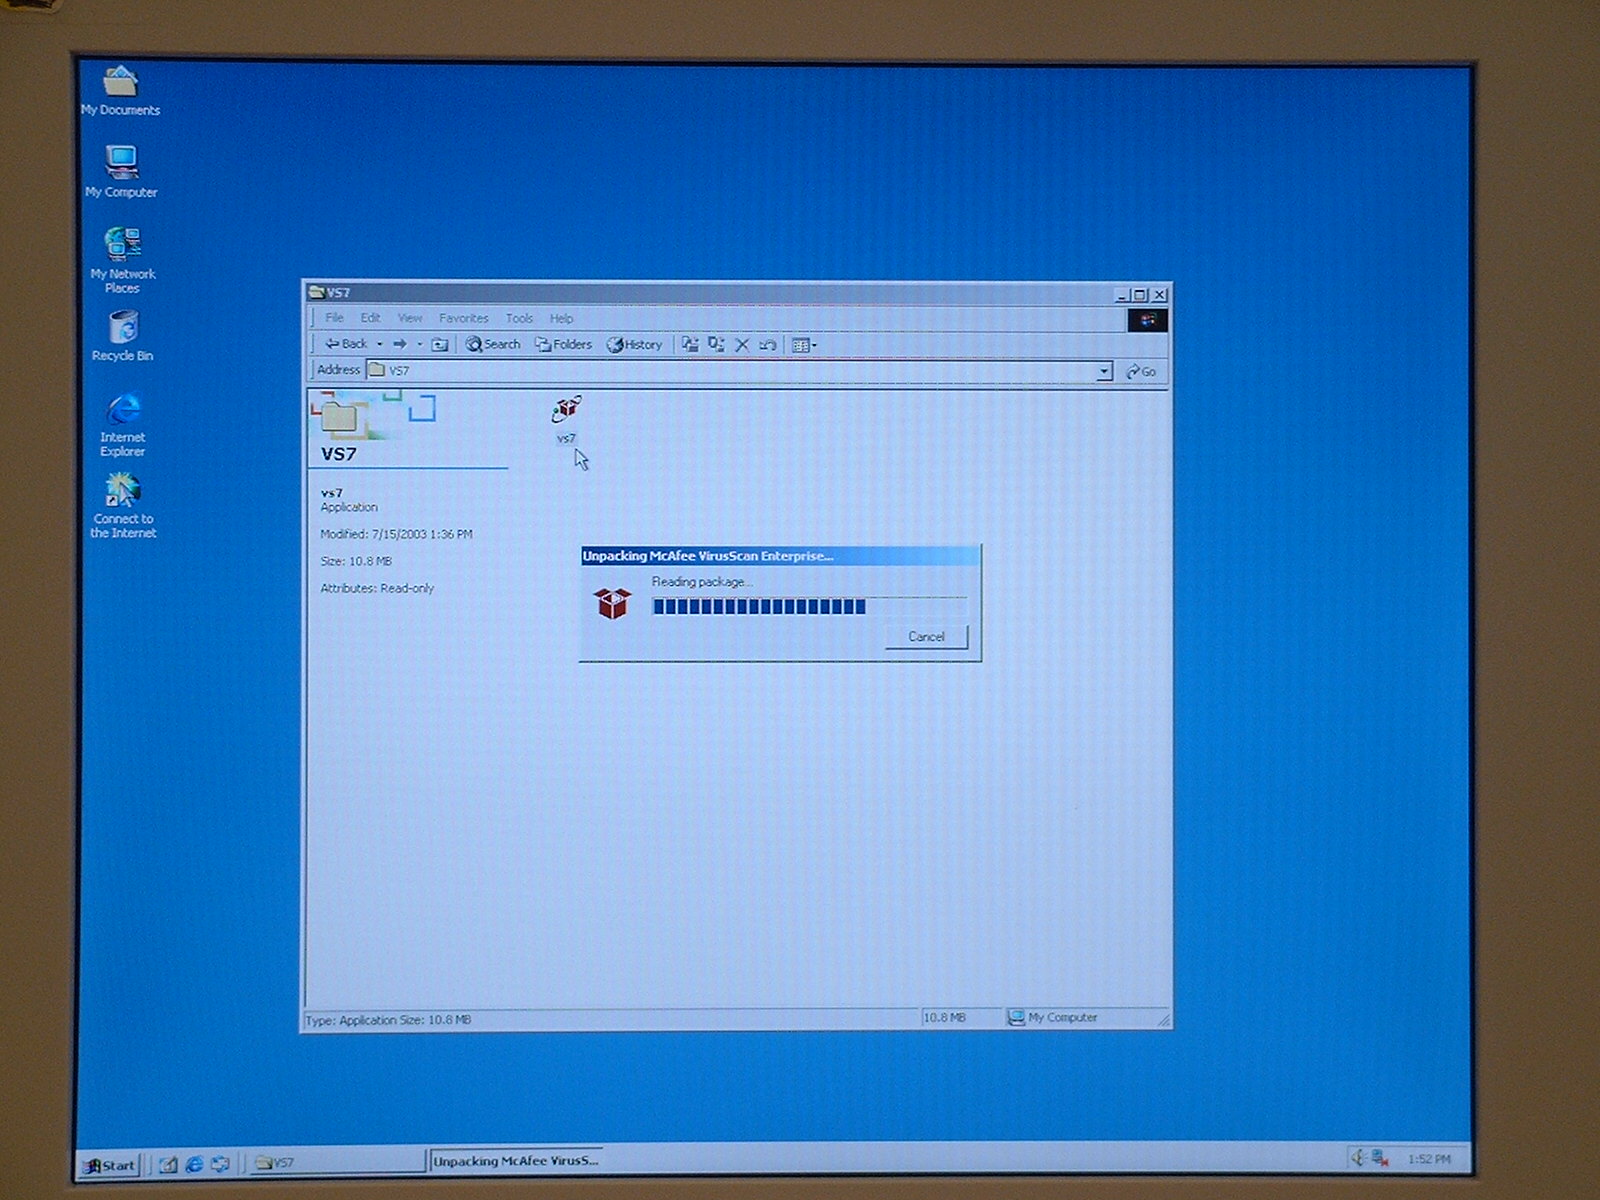Open the Tools menu
1600x1200 pixels.
519,318
